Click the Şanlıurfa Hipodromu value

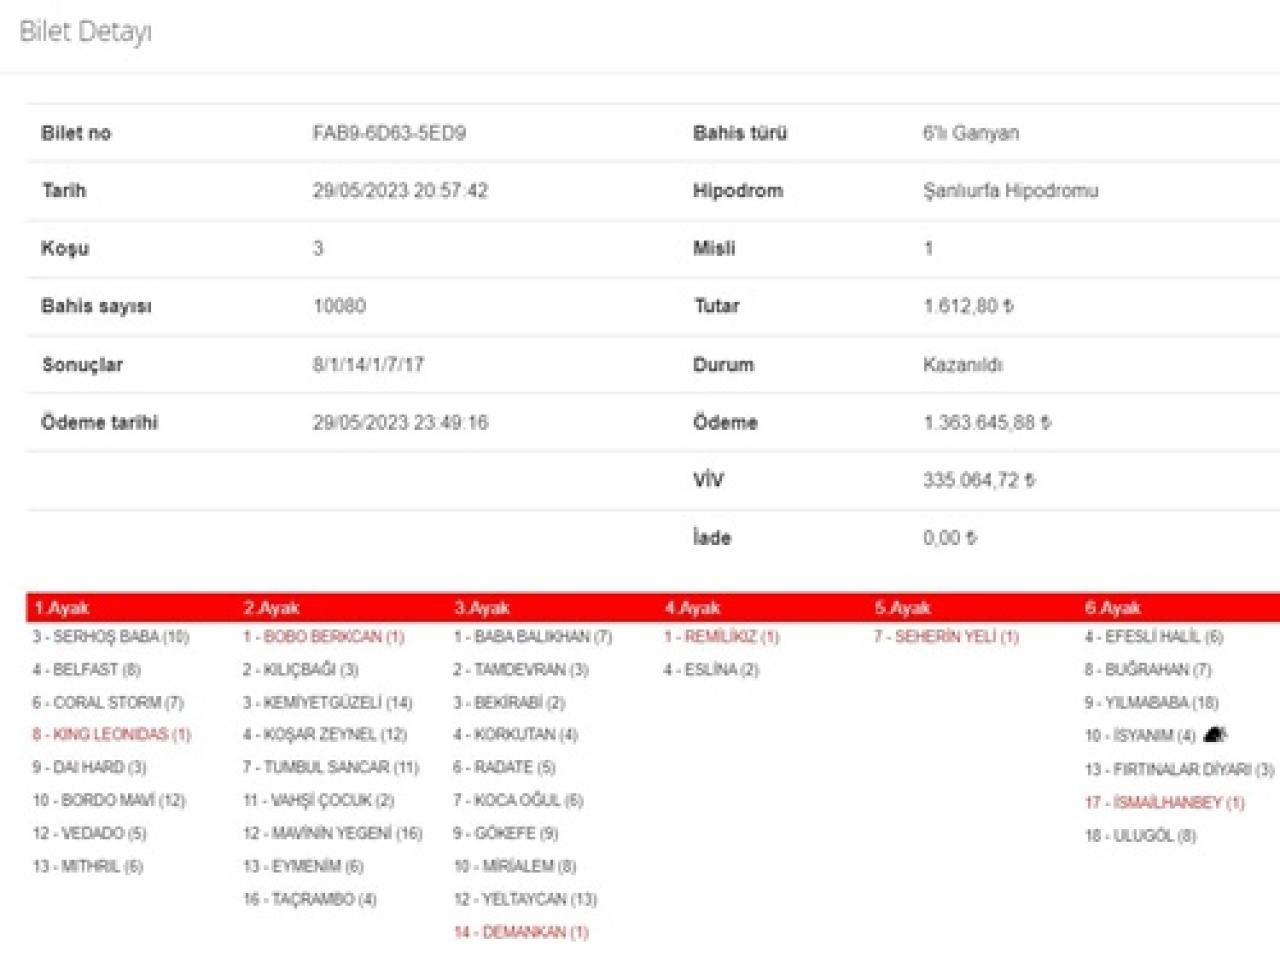(1010, 191)
